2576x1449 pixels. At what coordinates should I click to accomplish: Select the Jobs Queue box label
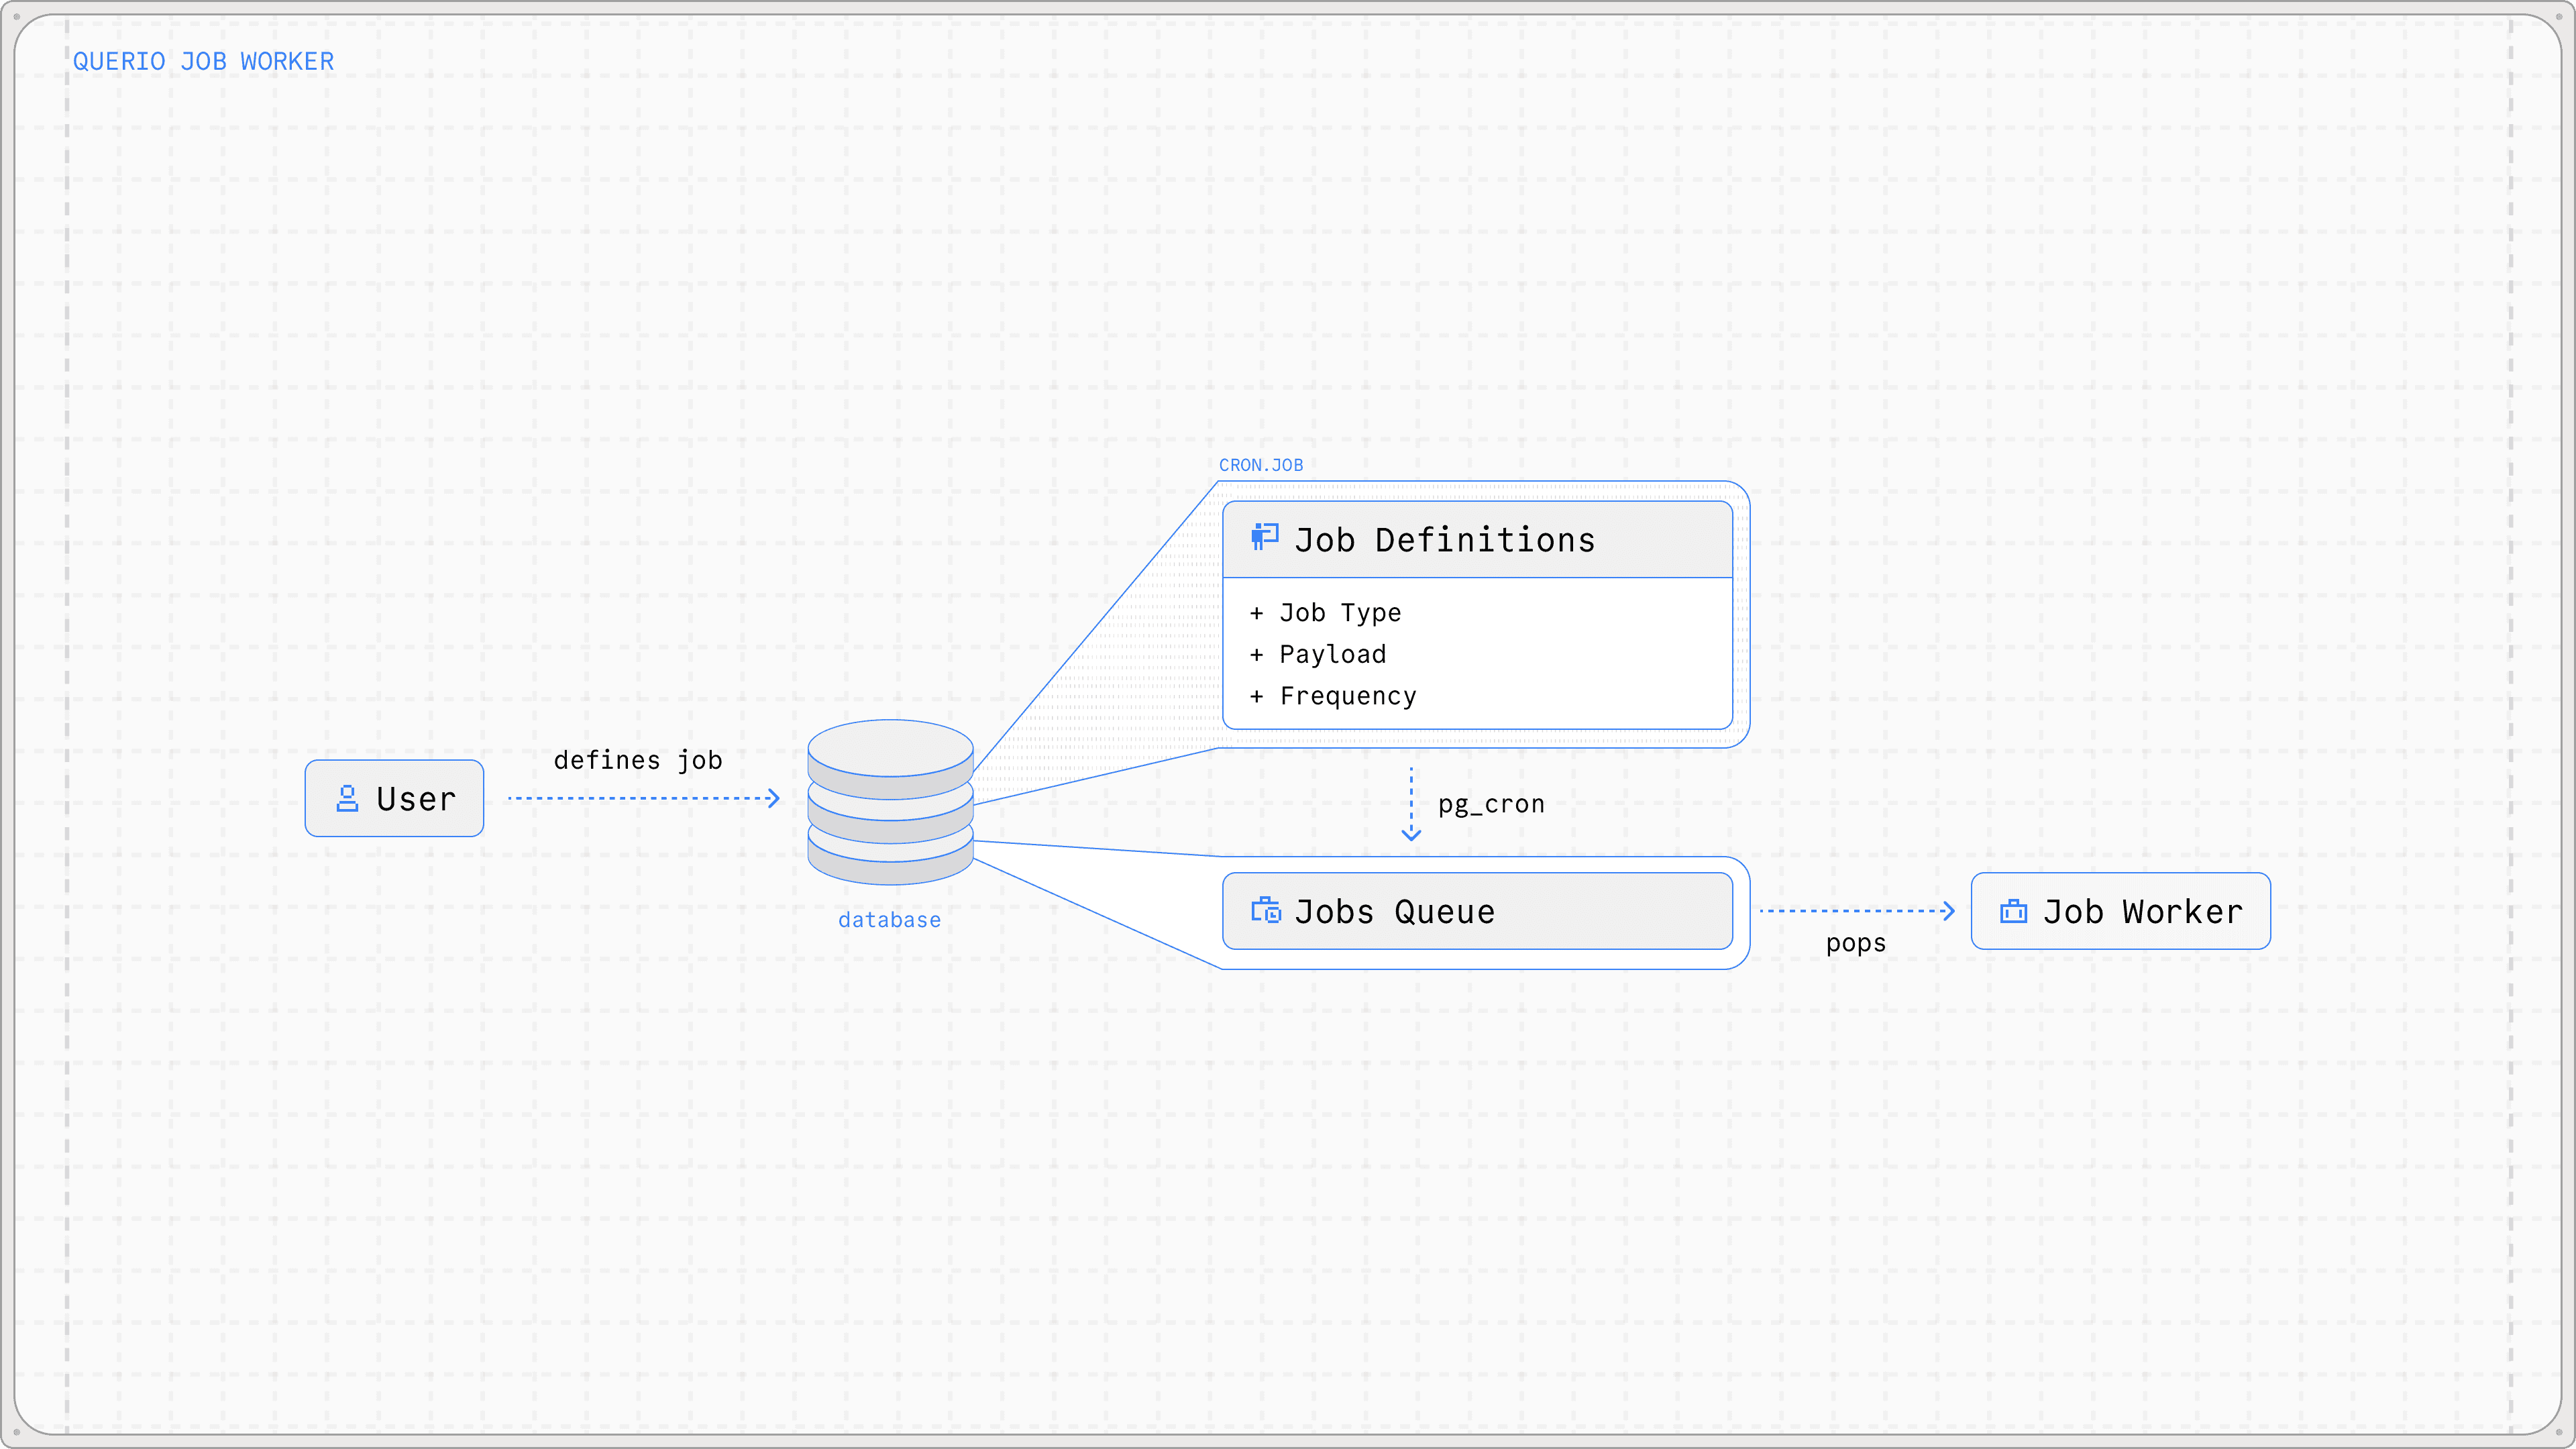[x=1394, y=912]
